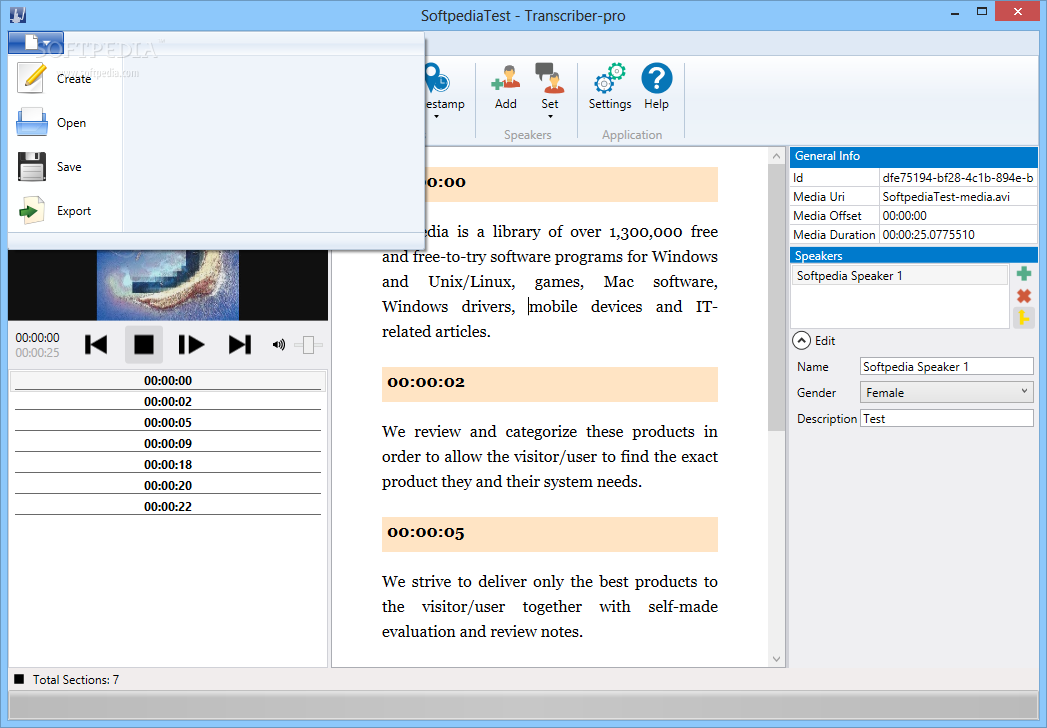1047x728 pixels.
Task: Click the Transcriber-pro title bar app icon
Action: pos(18,15)
